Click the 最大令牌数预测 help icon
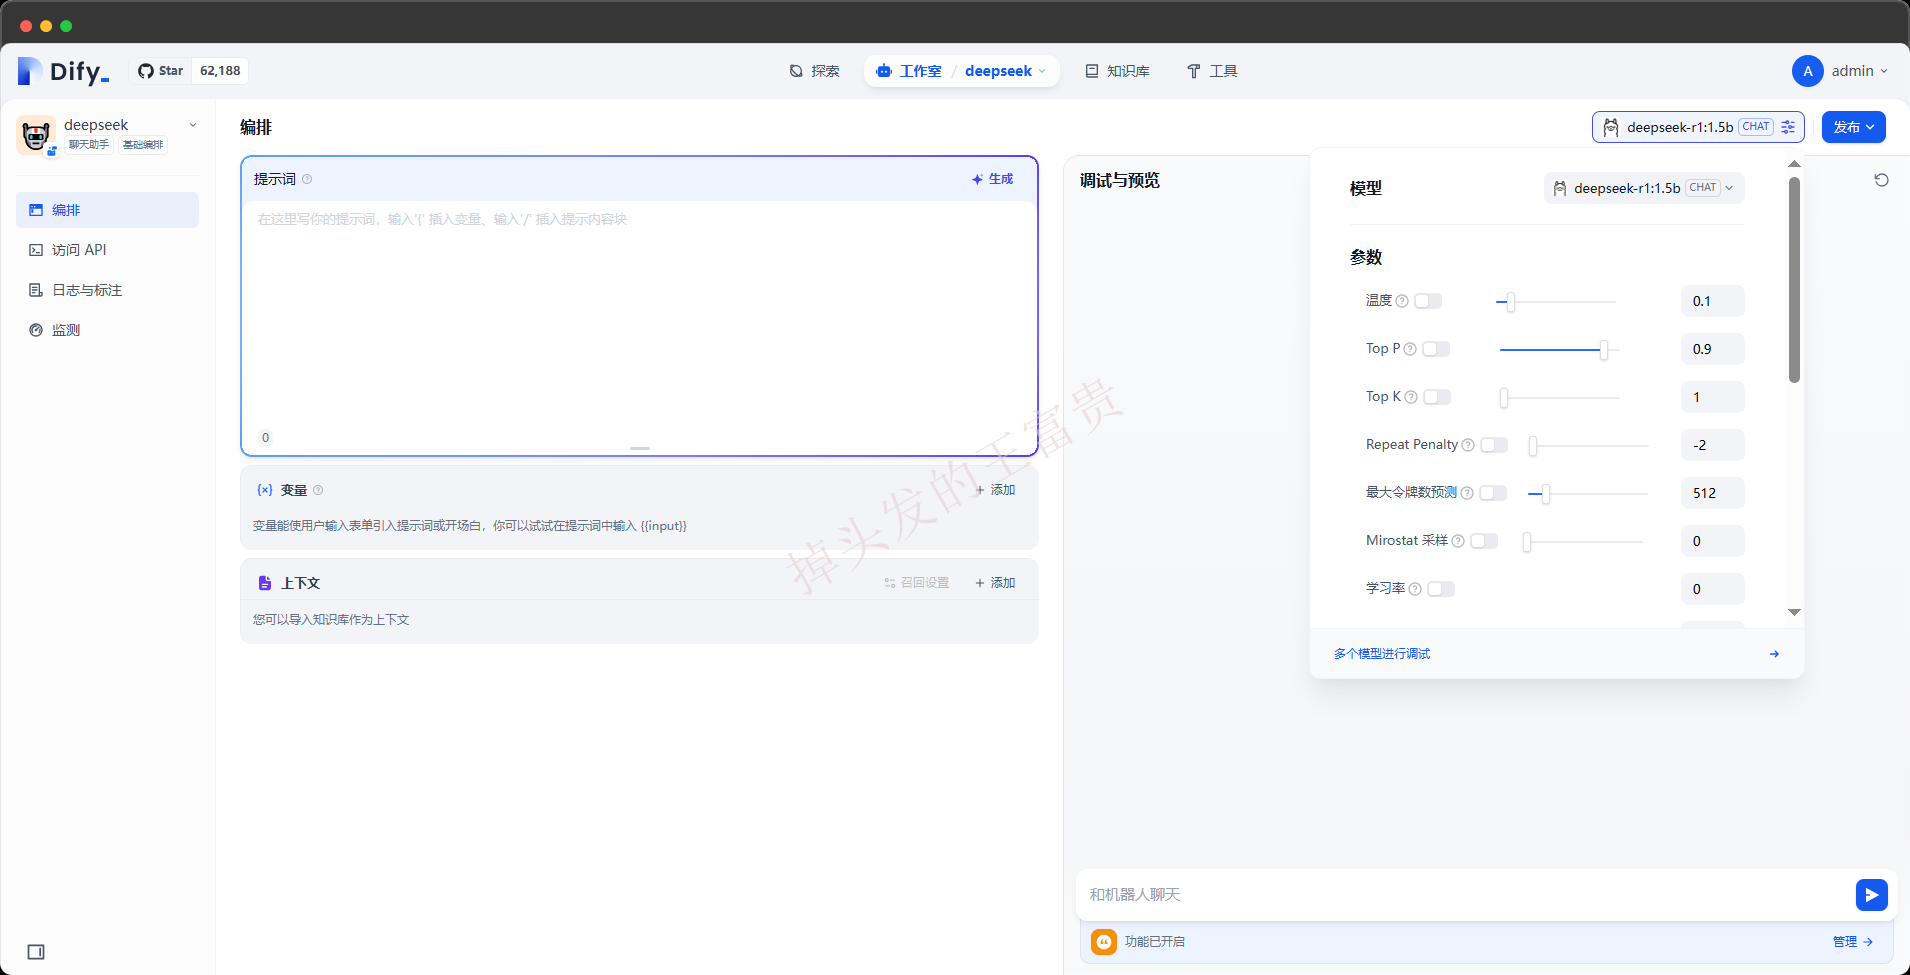 1467,493
